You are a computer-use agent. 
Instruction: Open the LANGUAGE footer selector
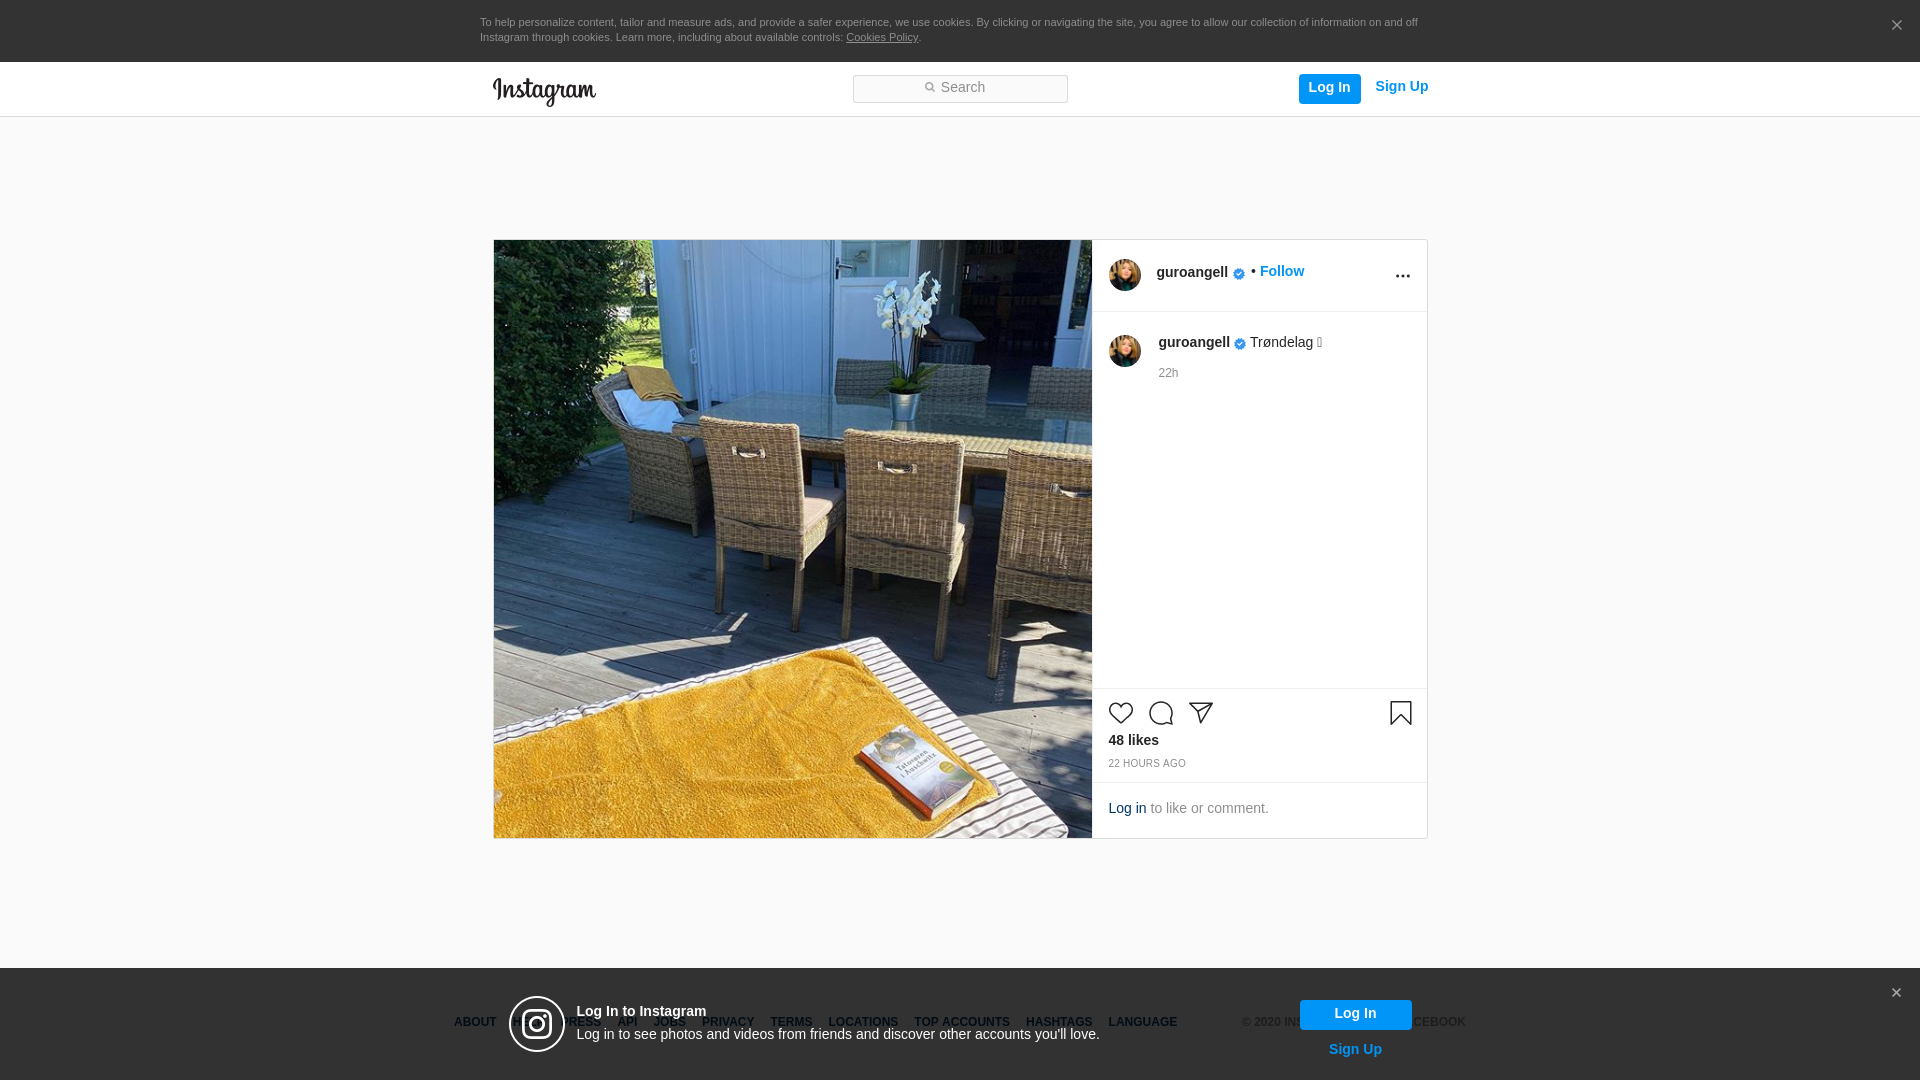1143,1022
